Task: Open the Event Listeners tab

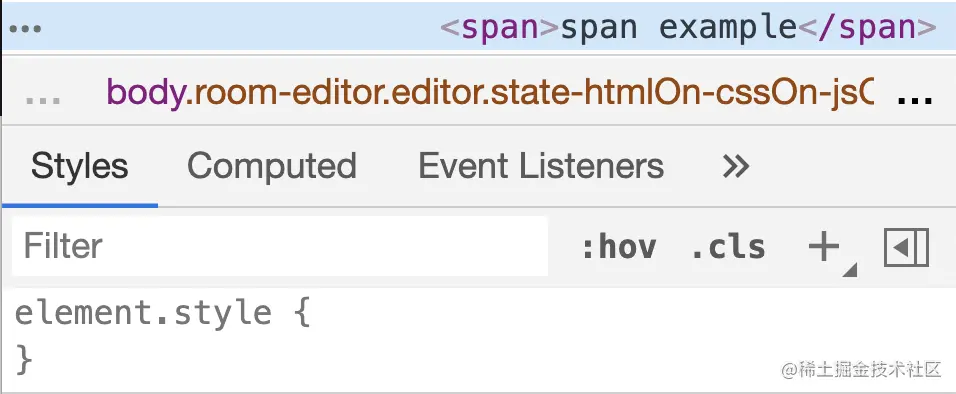Action: click(541, 166)
